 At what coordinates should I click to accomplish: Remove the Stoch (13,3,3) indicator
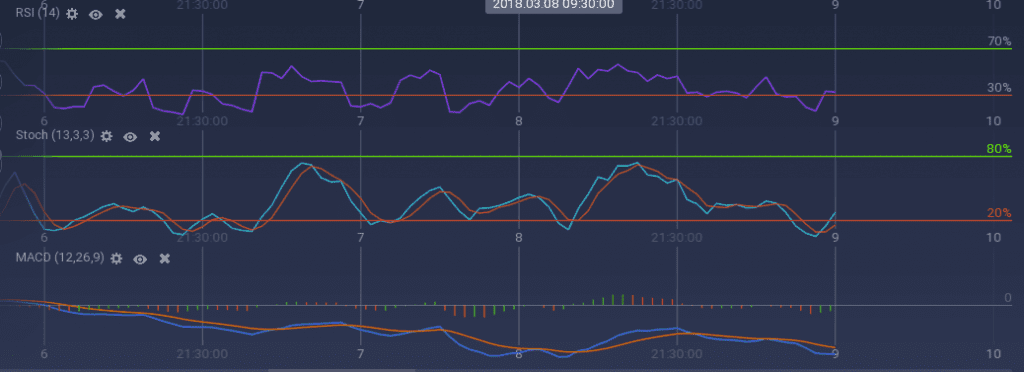(155, 136)
